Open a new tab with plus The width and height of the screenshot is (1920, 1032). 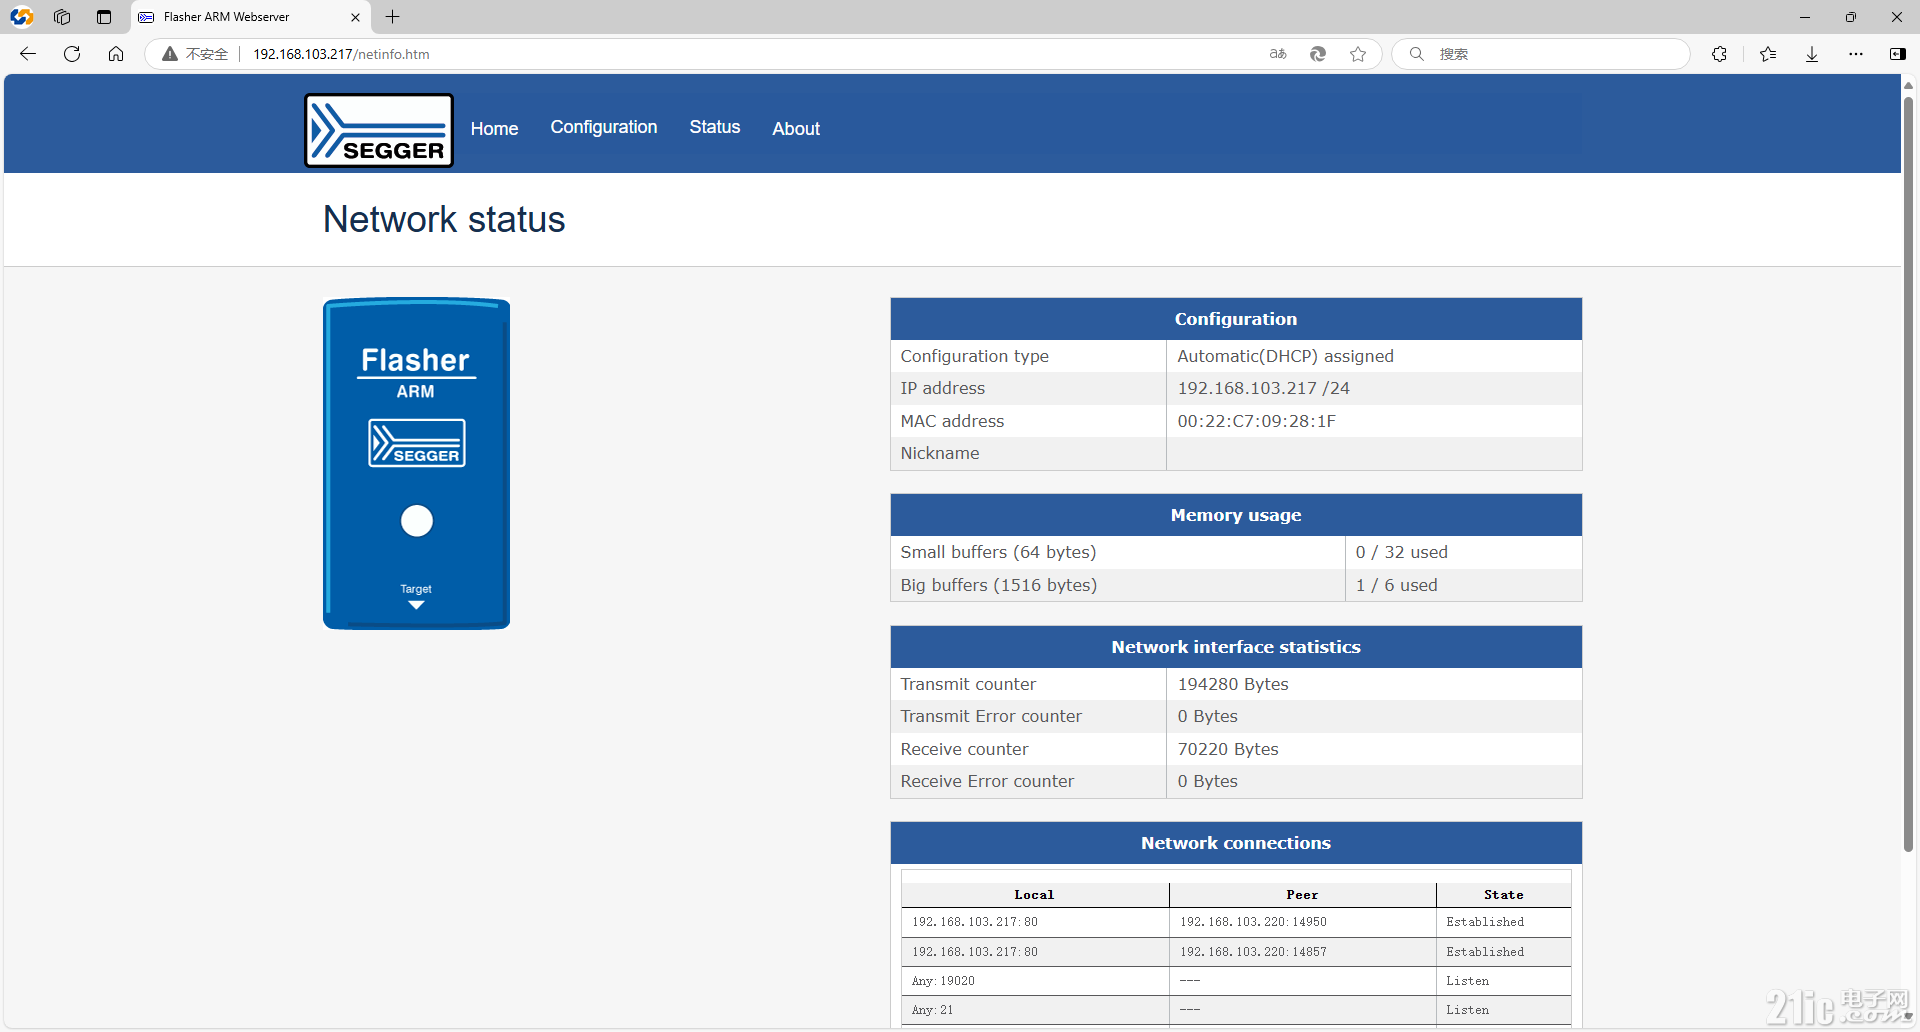coord(392,17)
